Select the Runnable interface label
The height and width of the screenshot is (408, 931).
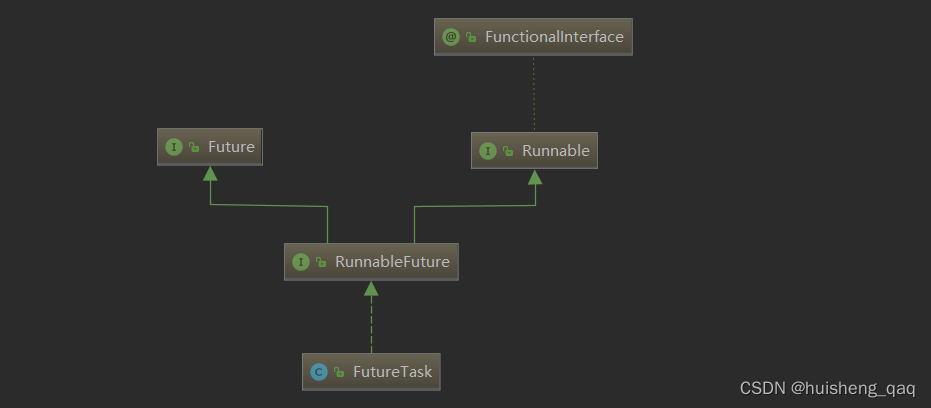click(556, 151)
